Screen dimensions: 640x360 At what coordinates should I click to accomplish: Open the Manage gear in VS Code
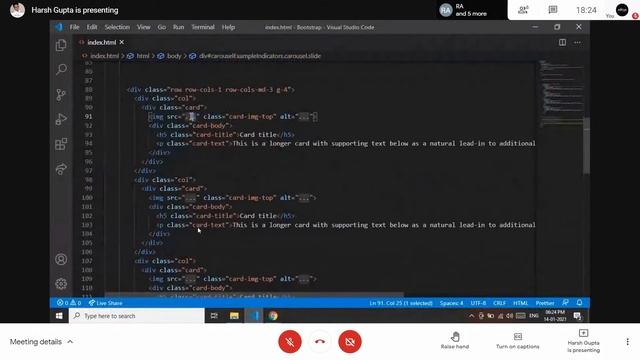tap(61, 284)
